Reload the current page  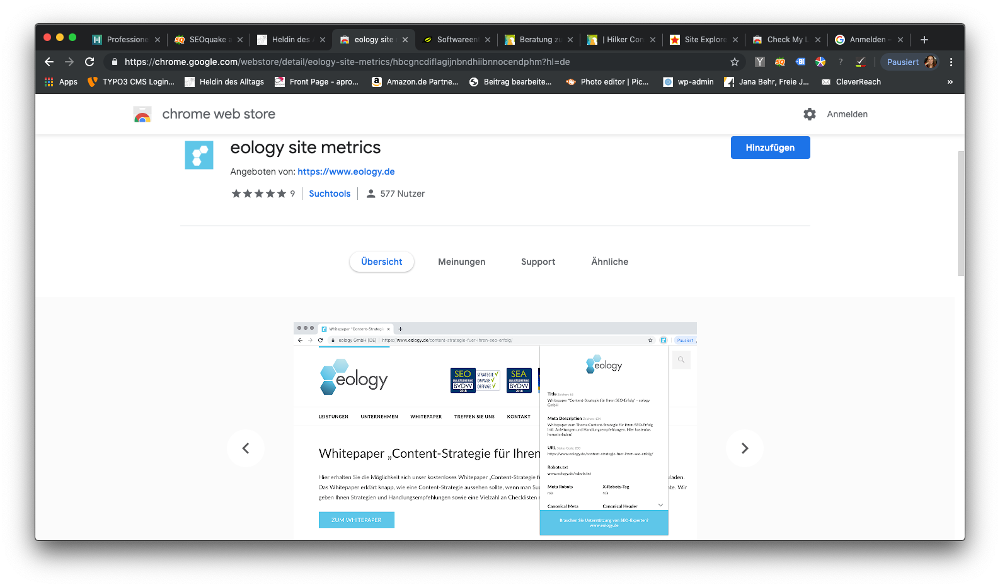[x=90, y=62]
